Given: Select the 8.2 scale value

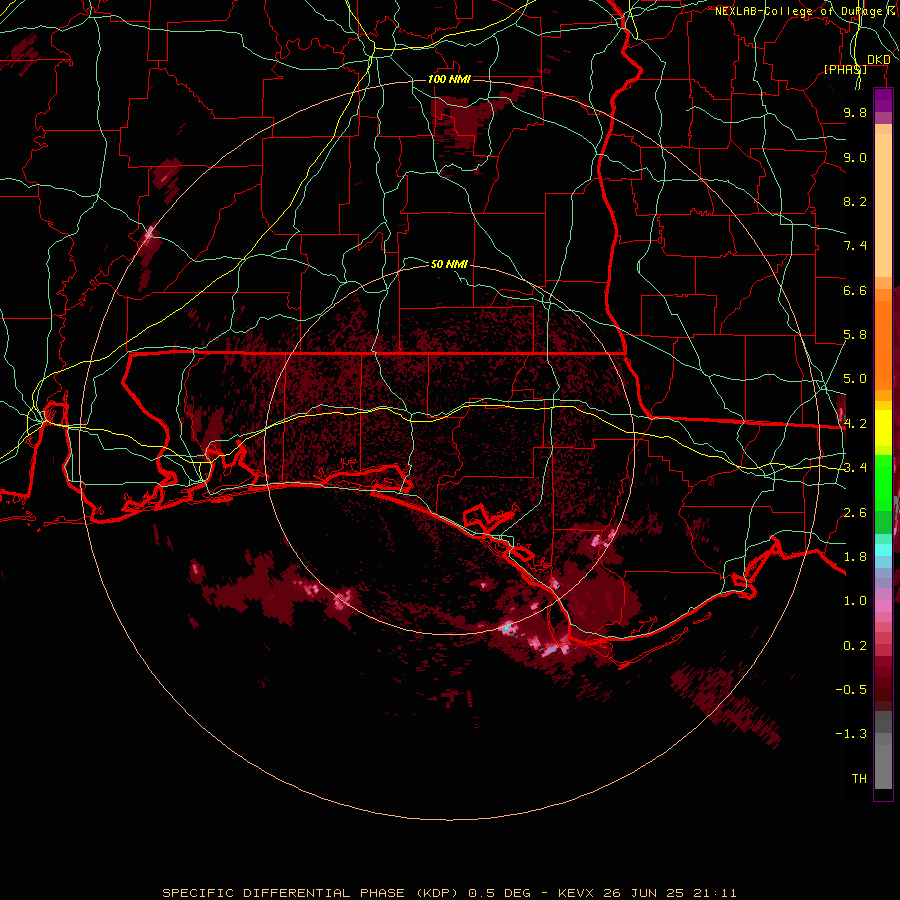Looking at the screenshot, I should [855, 201].
